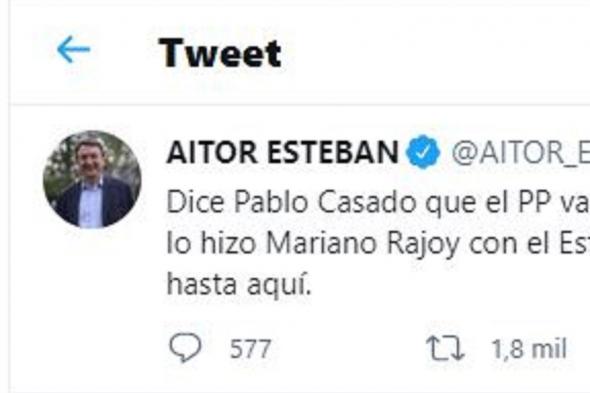Click the Tweet header title
This screenshot has height=393, width=590.
tap(220, 53)
